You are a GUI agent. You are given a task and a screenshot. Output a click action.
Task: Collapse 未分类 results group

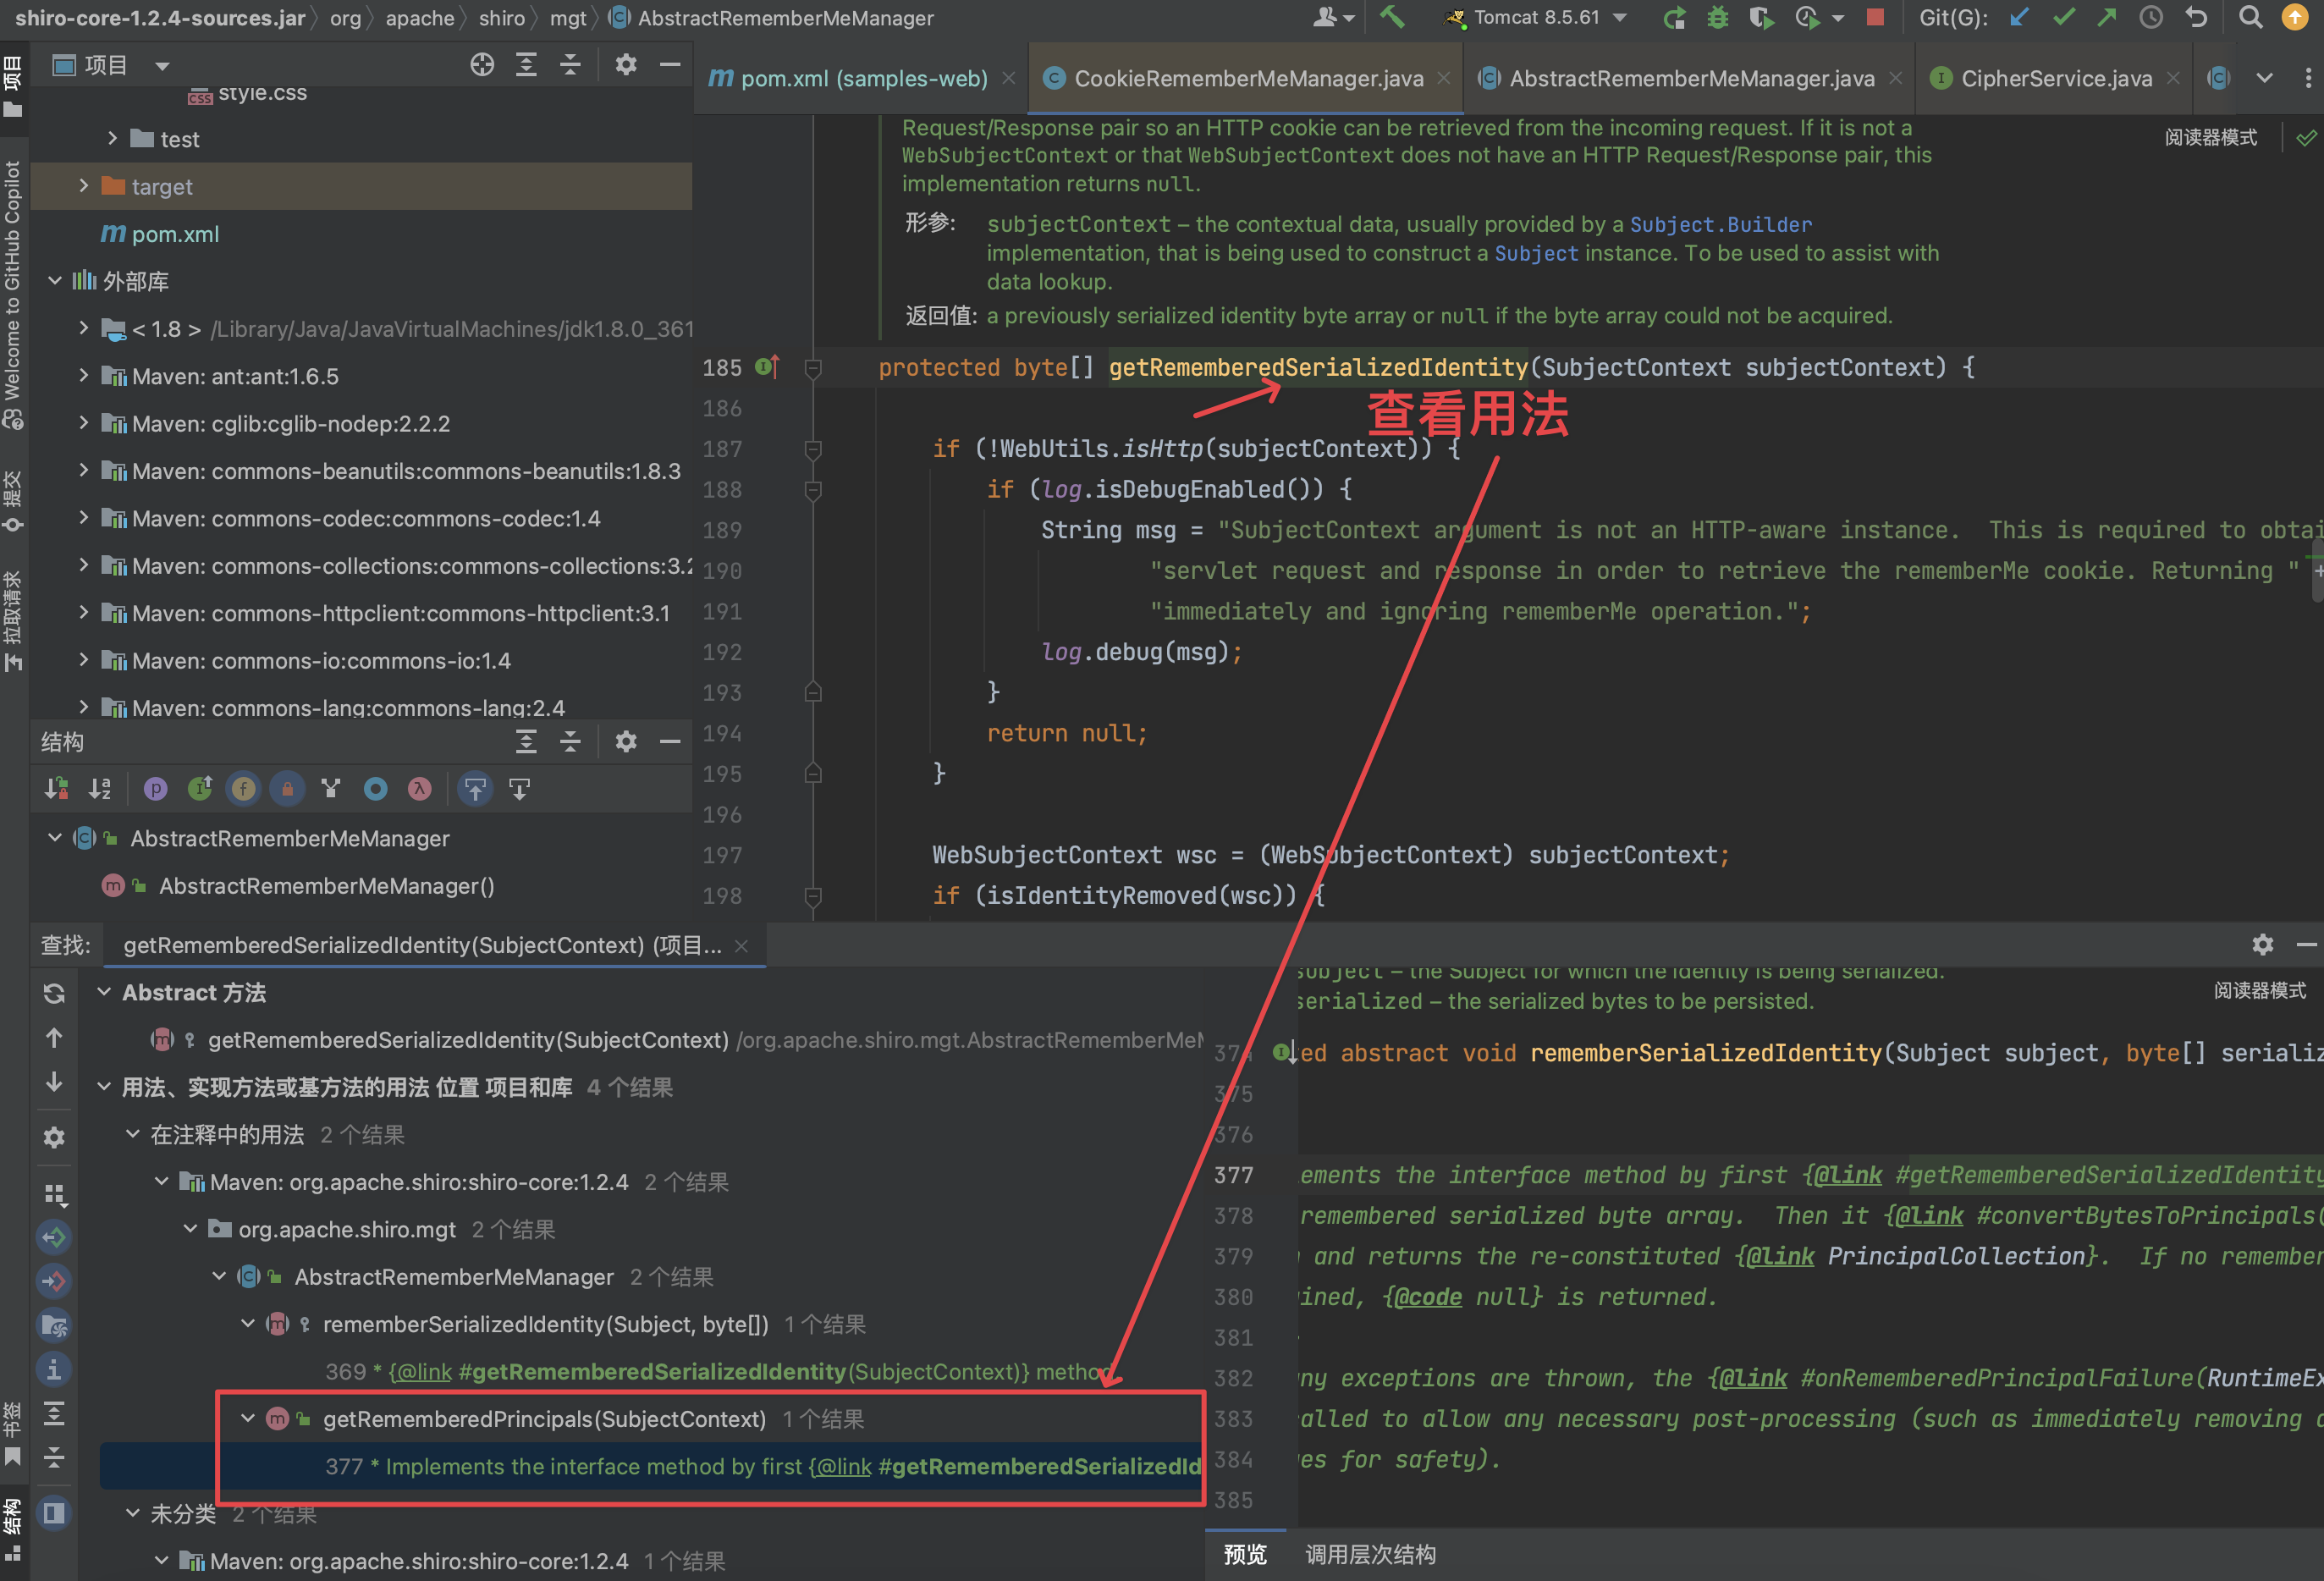pos(132,1513)
